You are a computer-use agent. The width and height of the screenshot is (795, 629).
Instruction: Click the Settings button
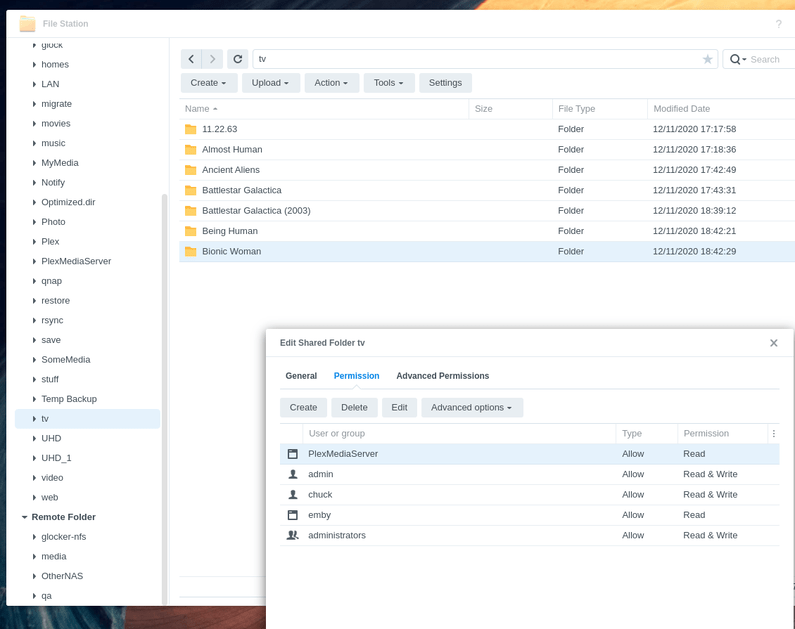point(445,83)
